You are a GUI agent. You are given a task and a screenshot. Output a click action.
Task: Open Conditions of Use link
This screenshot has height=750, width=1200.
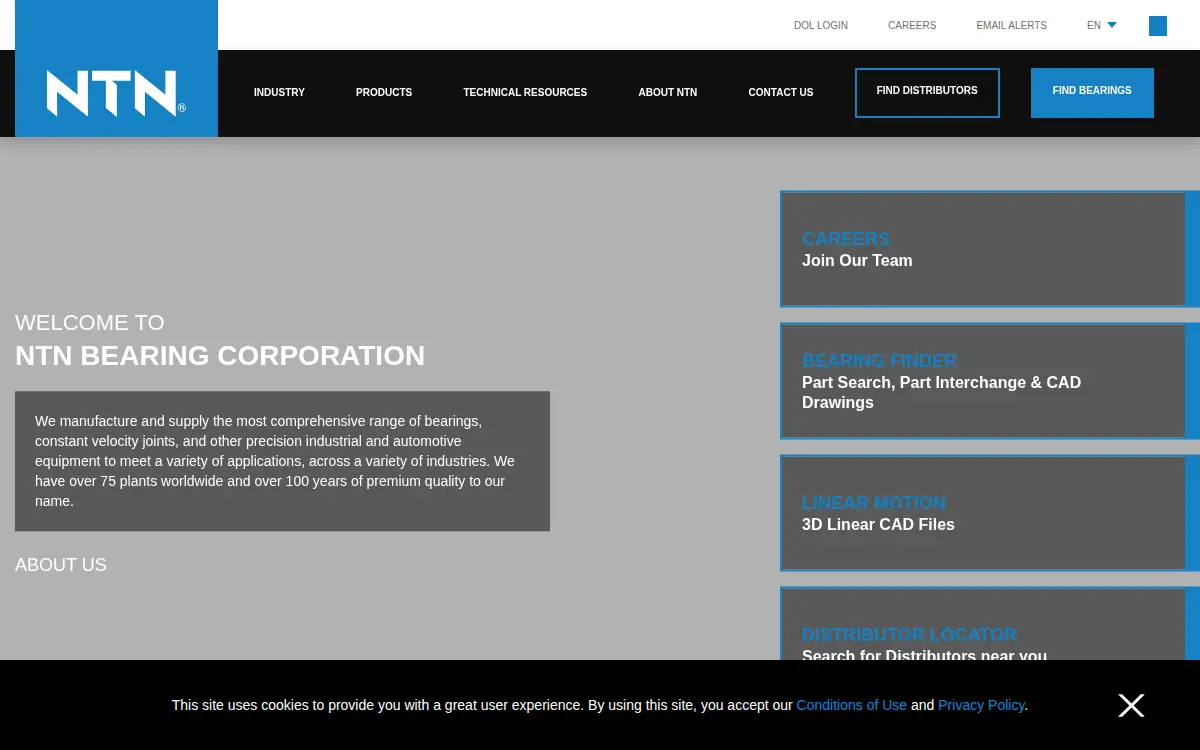851,705
